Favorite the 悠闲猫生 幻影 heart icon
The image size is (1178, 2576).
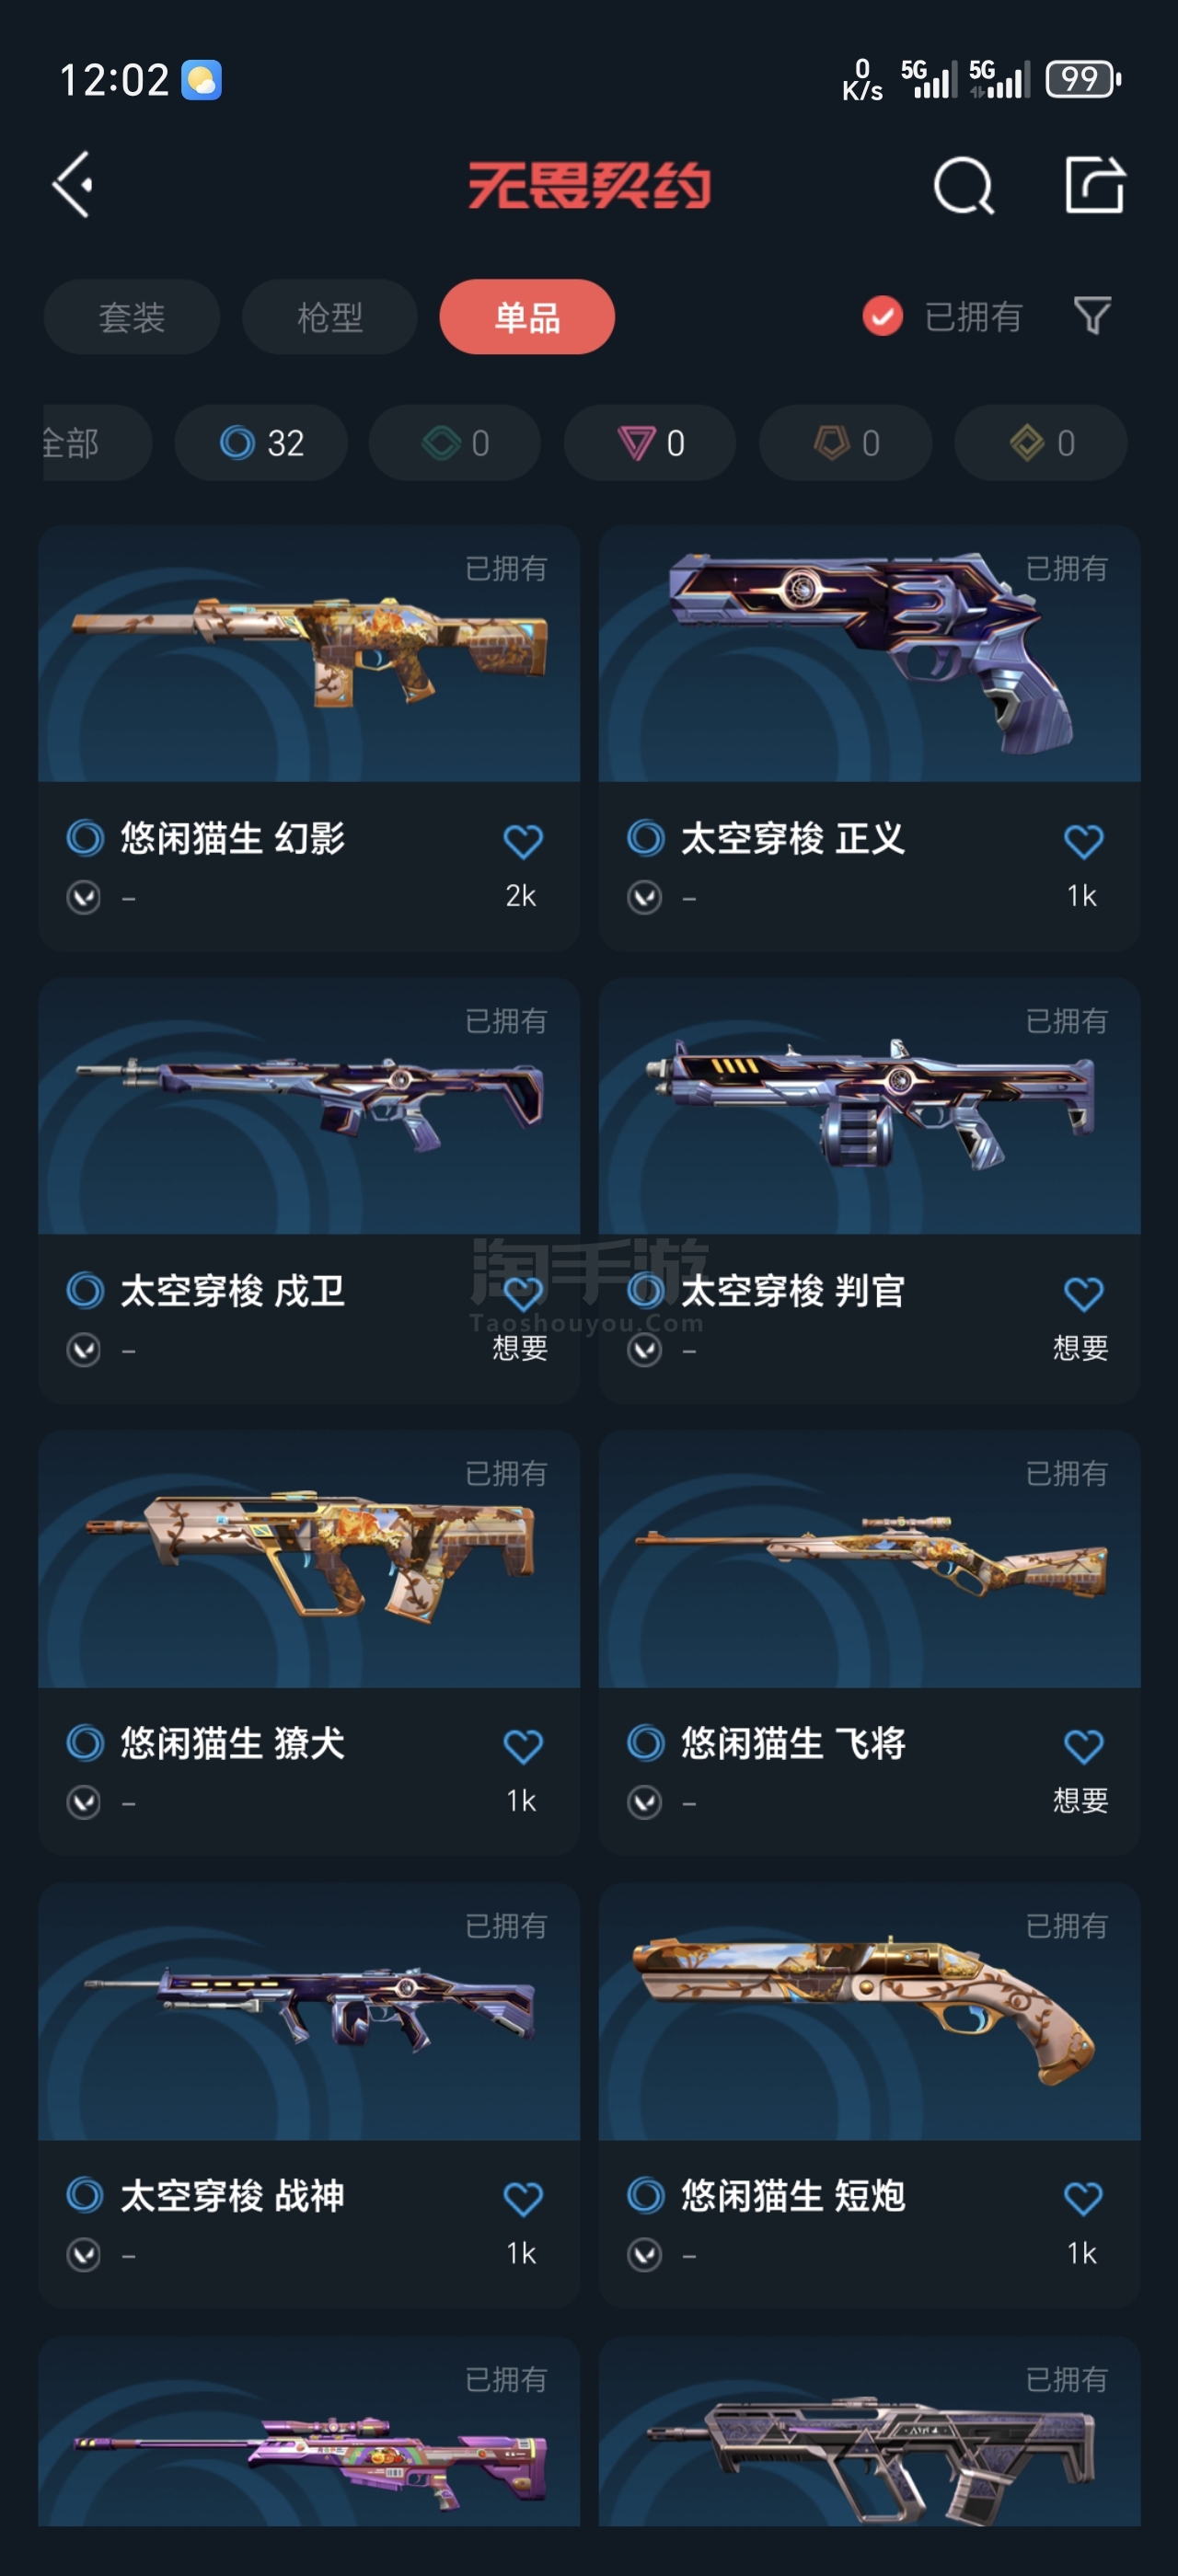(x=522, y=840)
